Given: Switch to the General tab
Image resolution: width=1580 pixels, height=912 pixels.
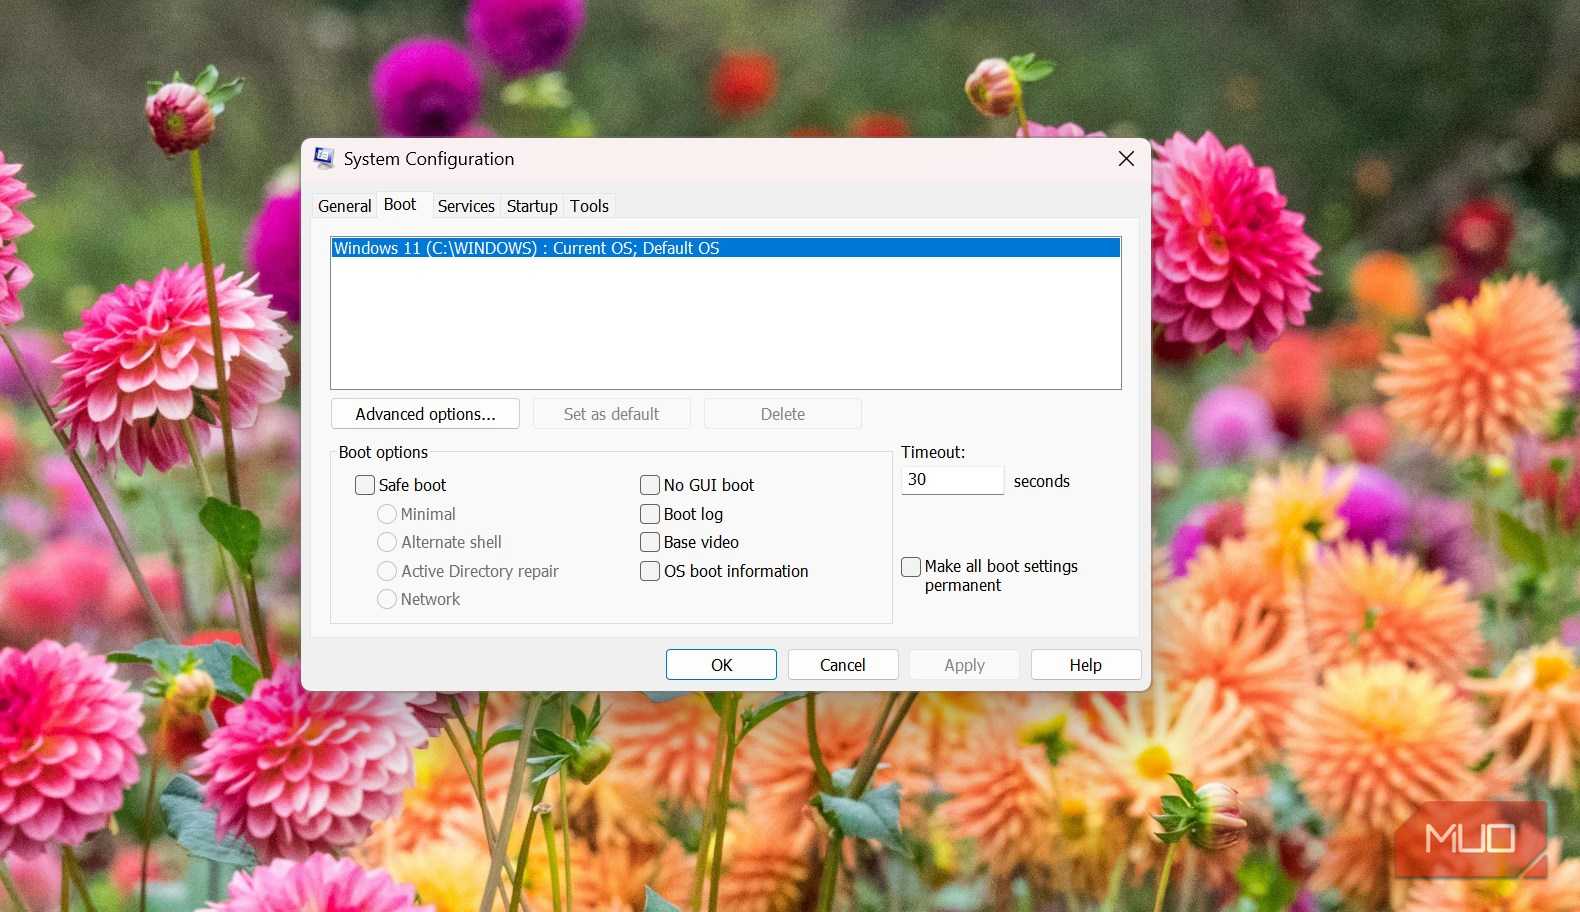Looking at the screenshot, I should (345, 206).
